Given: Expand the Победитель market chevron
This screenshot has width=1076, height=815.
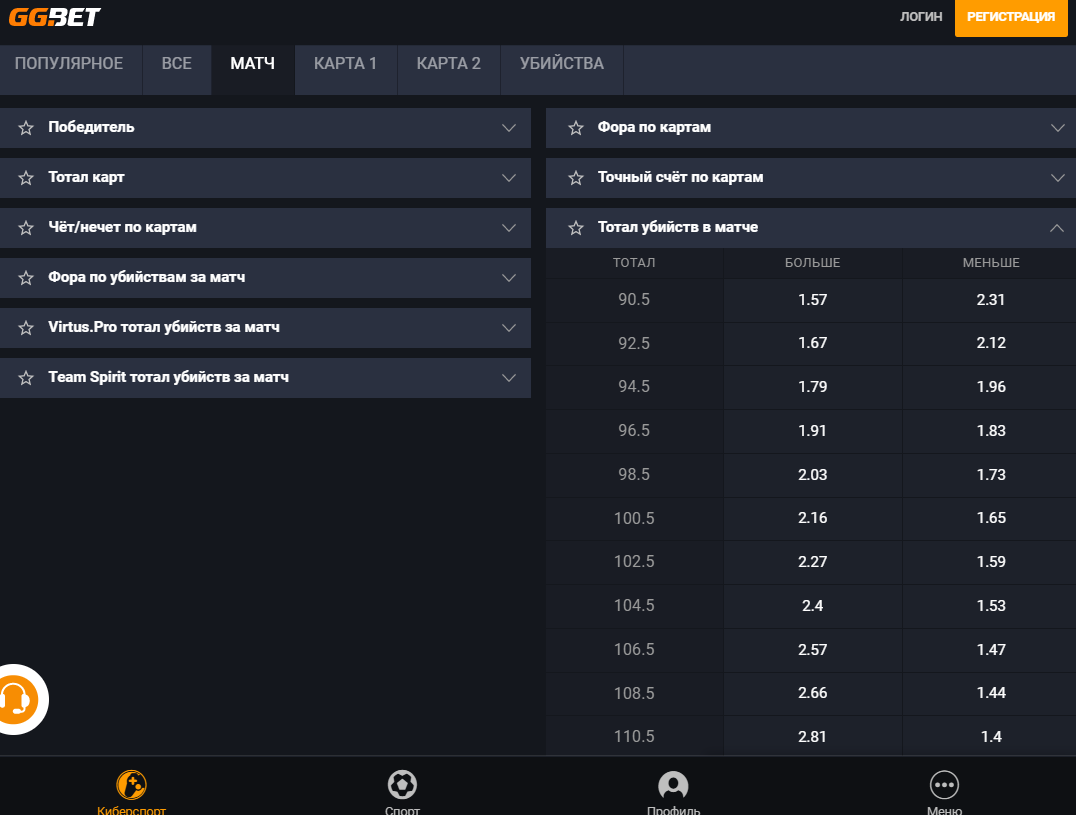Looking at the screenshot, I should pyautogui.click(x=509, y=128).
